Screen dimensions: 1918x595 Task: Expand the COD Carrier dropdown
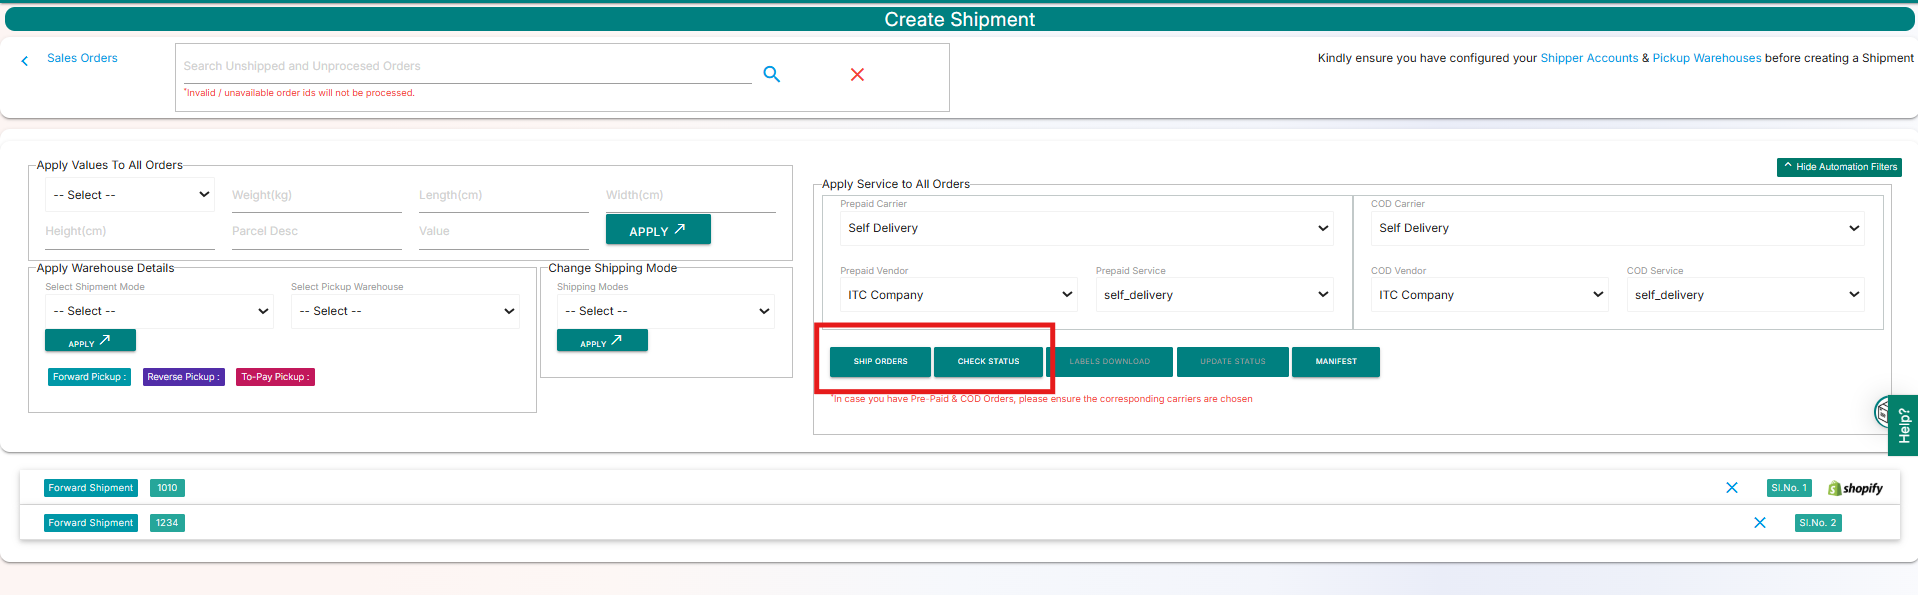click(x=1617, y=228)
